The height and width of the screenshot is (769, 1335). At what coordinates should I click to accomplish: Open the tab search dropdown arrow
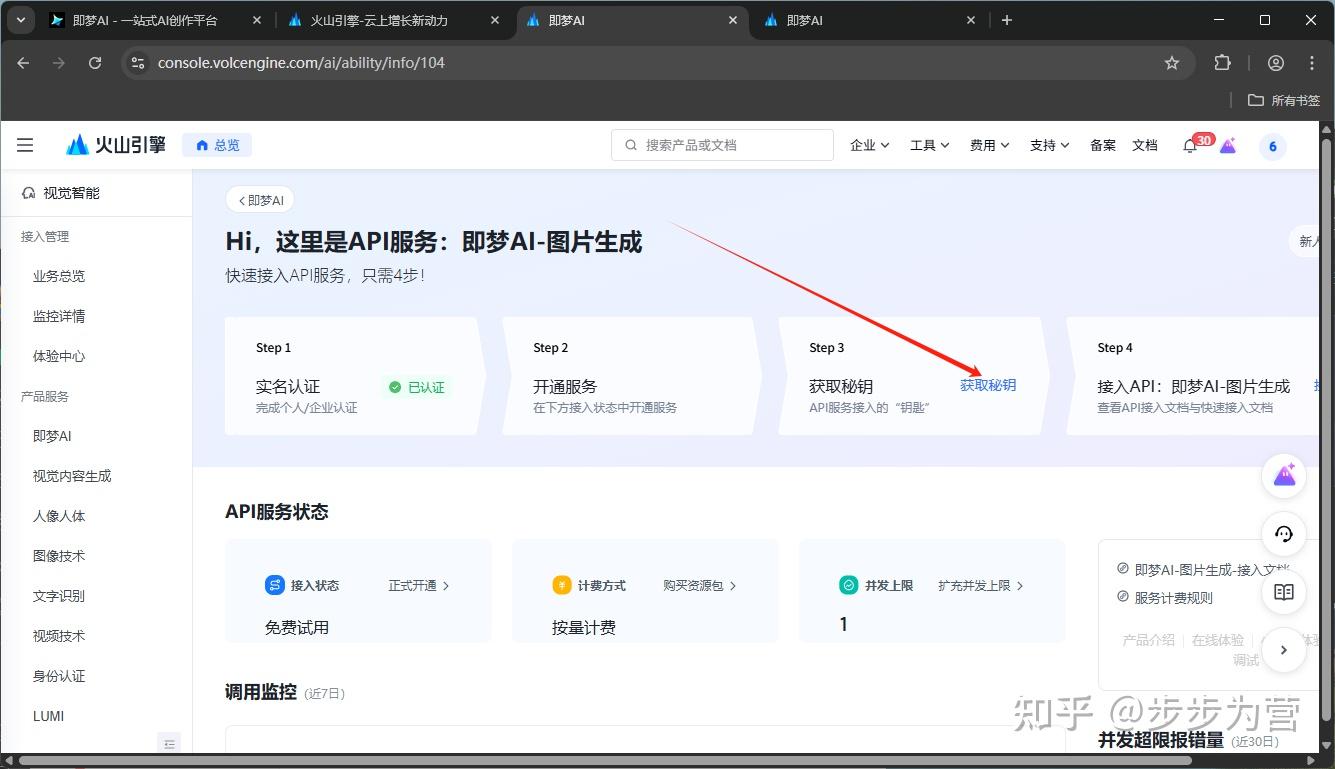pos(21,20)
